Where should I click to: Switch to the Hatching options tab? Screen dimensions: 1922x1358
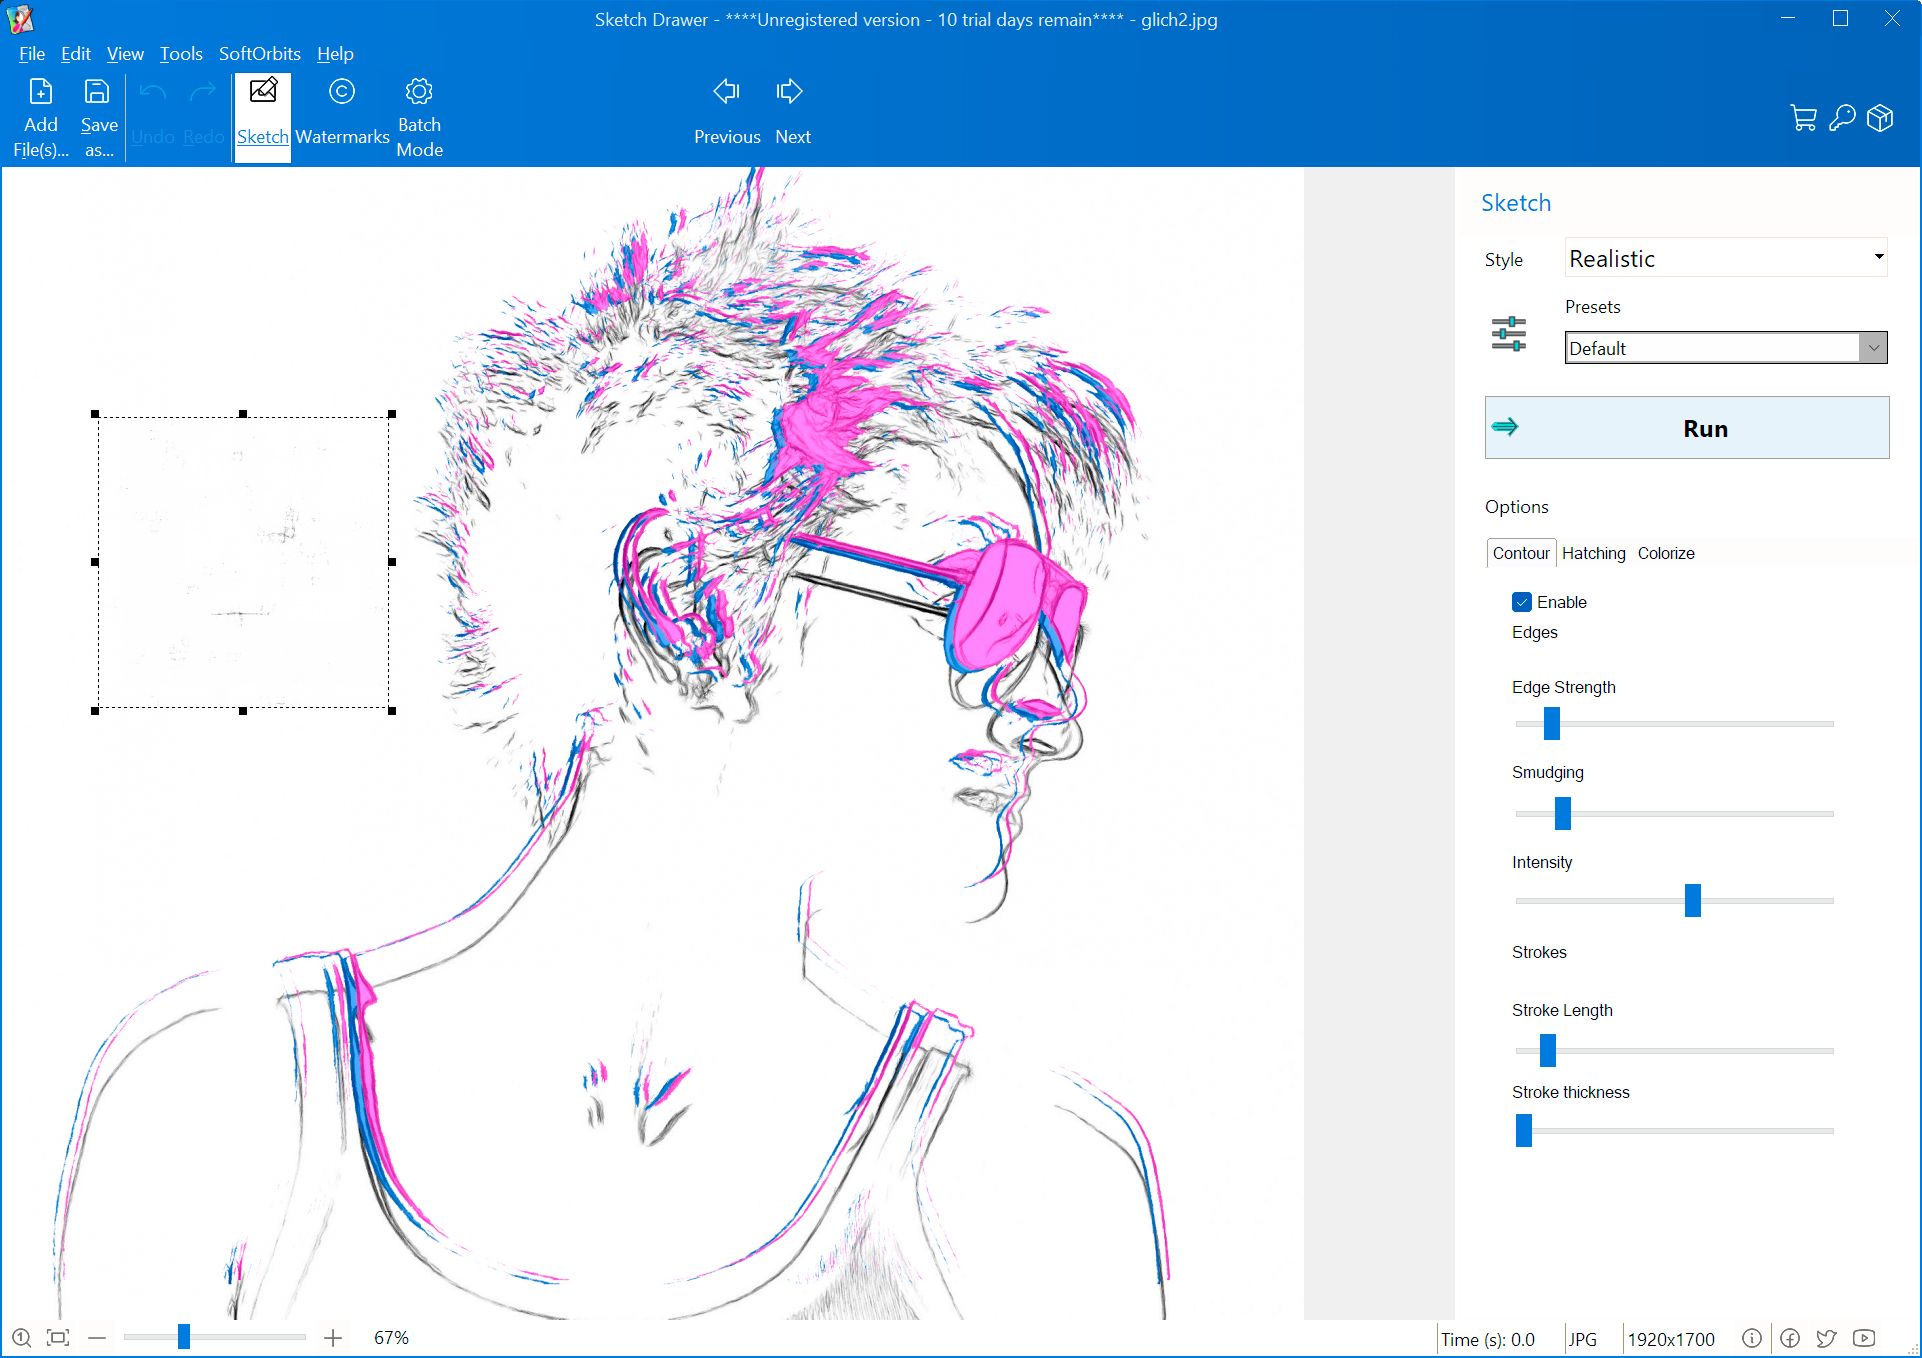[x=1594, y=553]
